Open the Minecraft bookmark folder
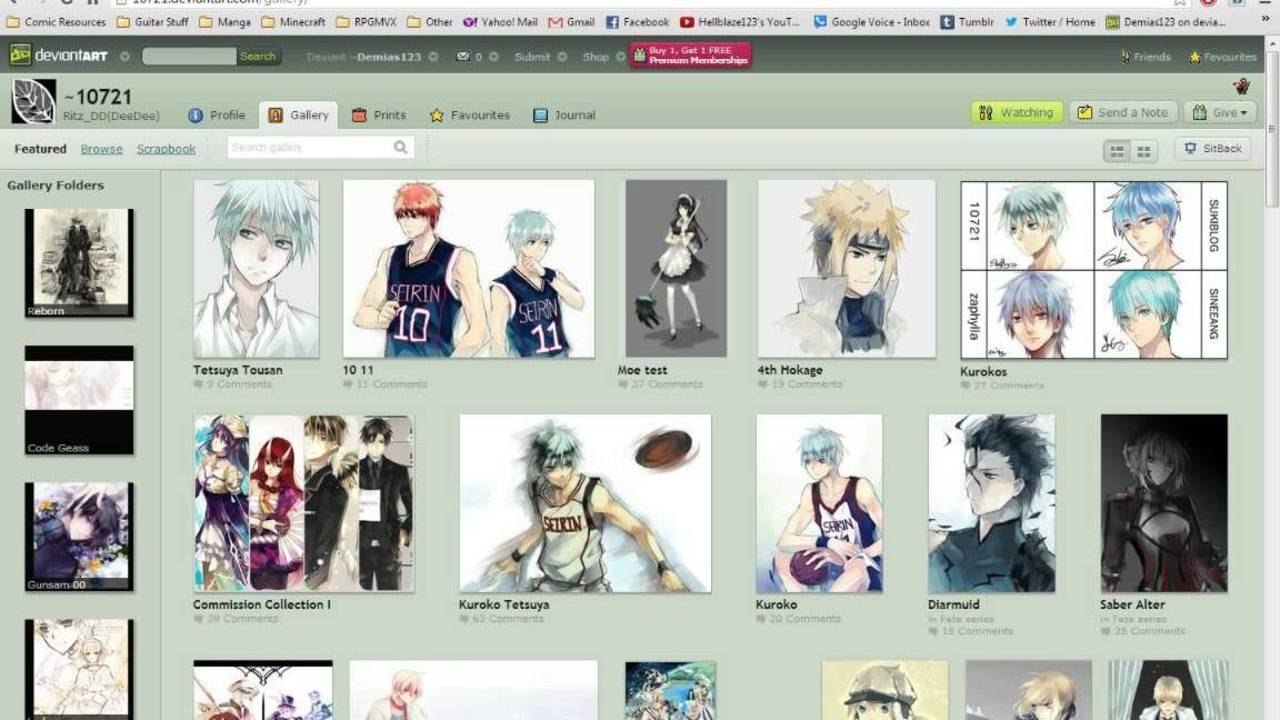Image resolution: width=1280 pixels, height=720 pixels. (x=294, y=21)
